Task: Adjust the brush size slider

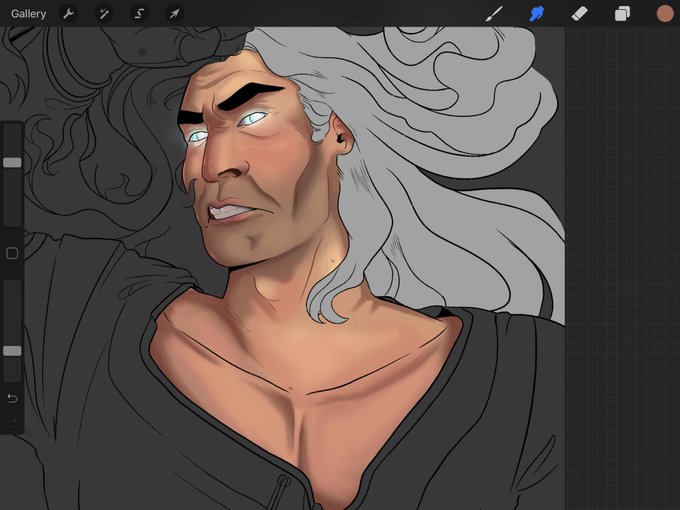Action: pos(12,162)
